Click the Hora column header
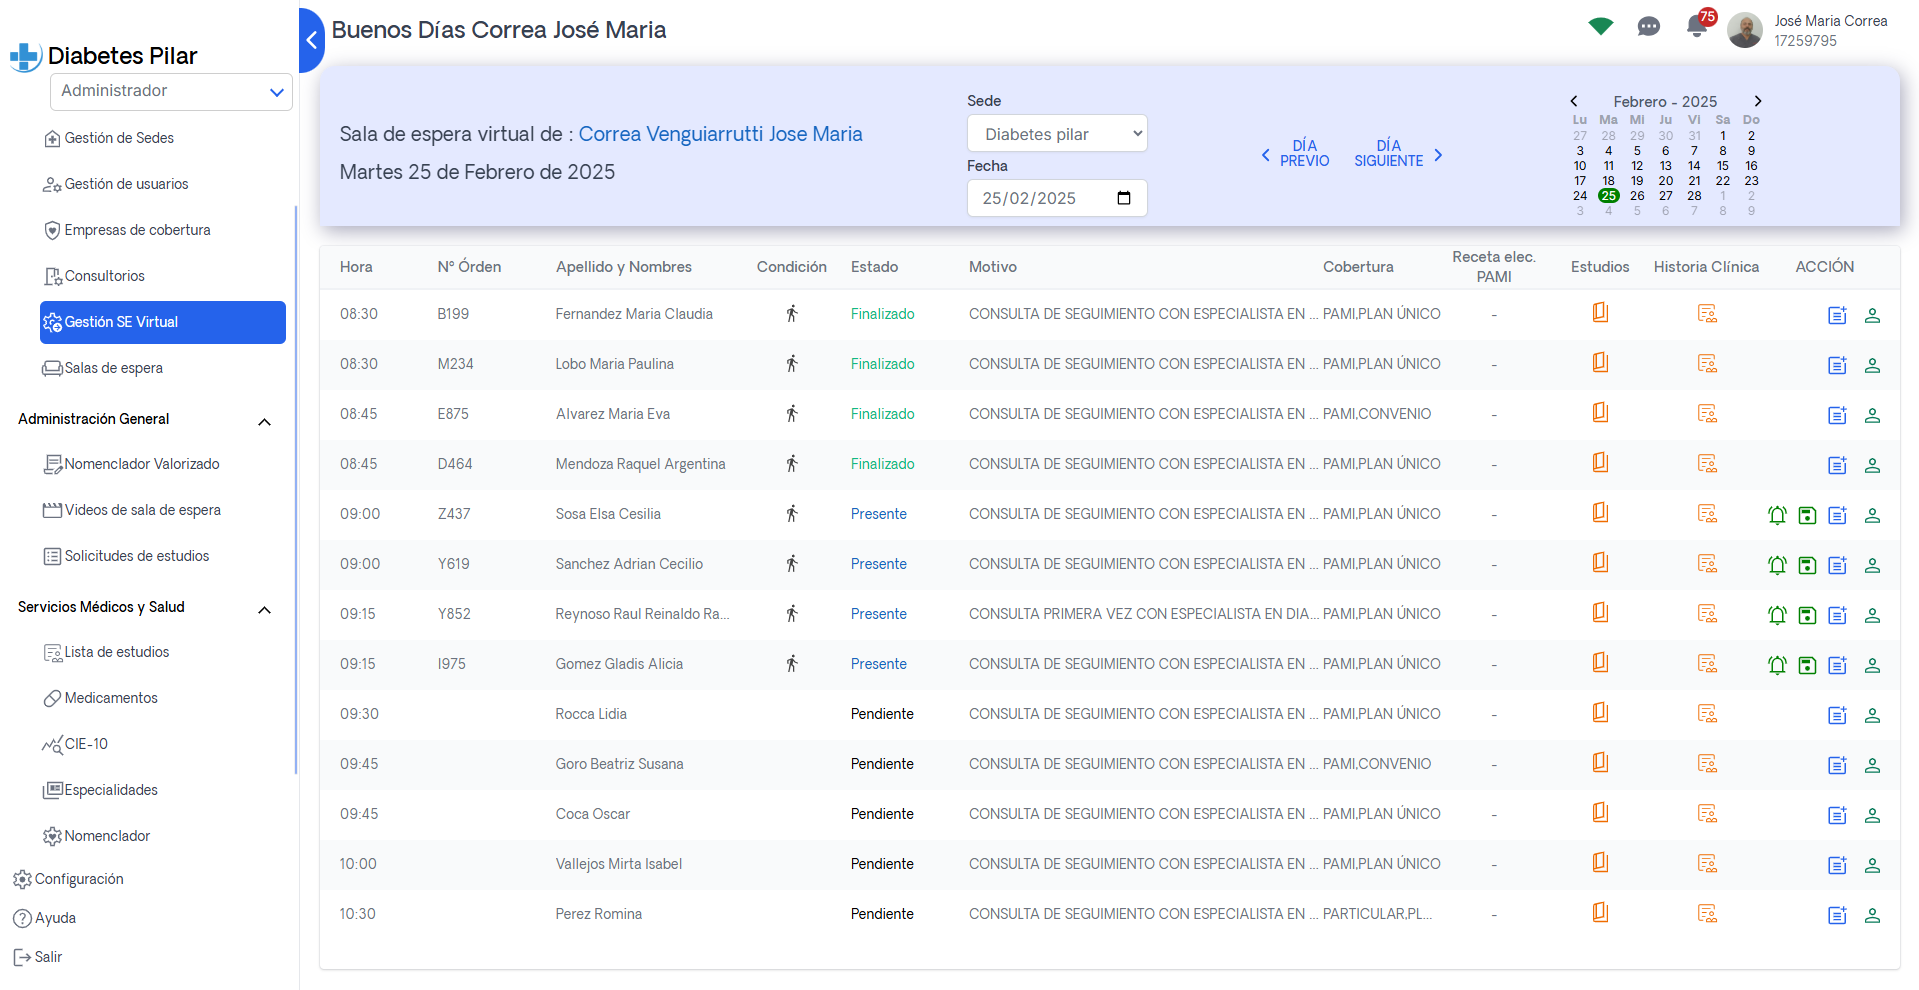Image resolution: width=1919 pixels, height=990 pixels. tap(356, 267)
